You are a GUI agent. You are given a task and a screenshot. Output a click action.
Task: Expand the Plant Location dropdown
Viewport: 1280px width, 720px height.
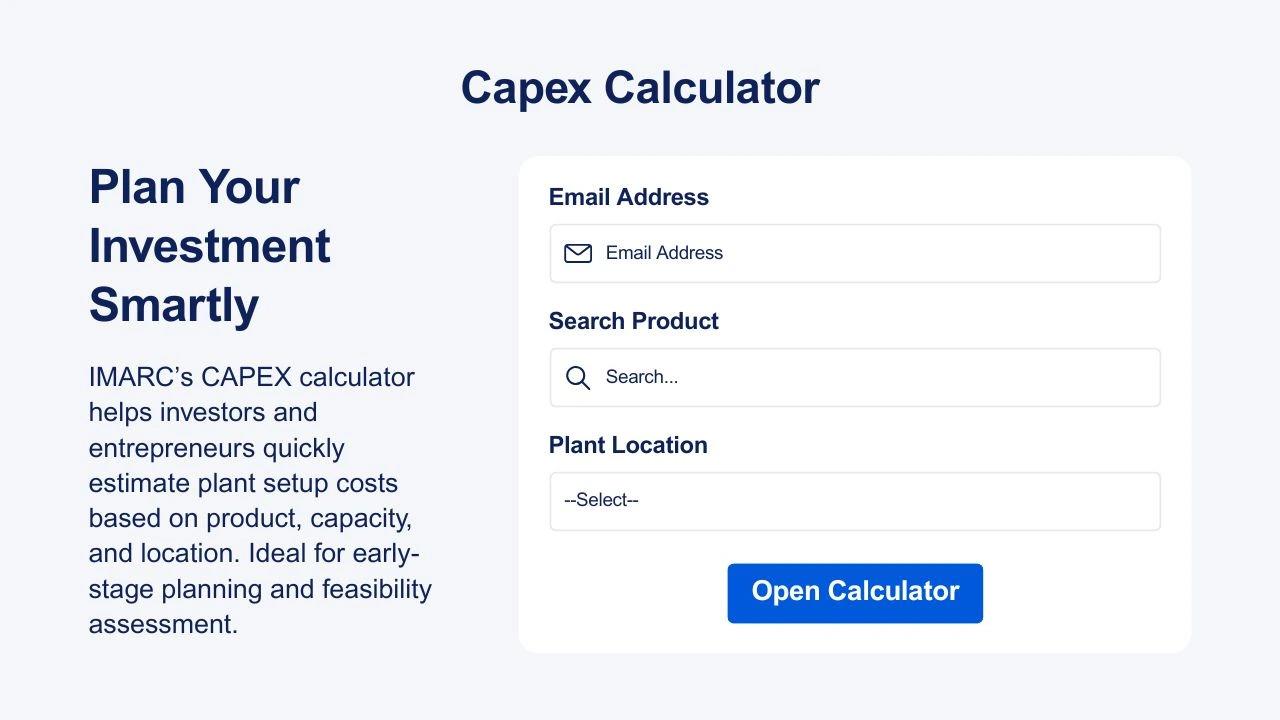click(x=855, y=501)
